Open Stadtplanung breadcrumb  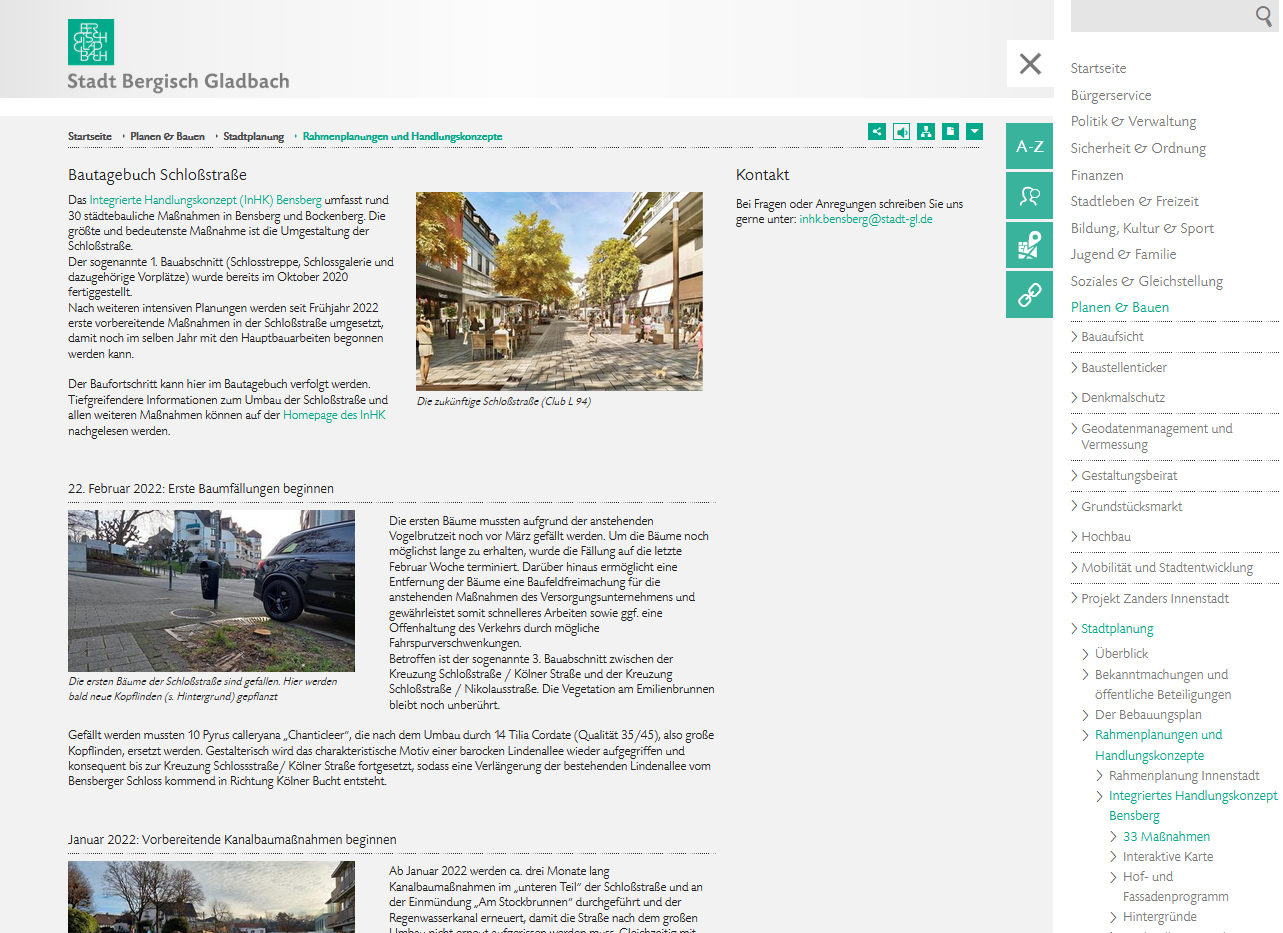253,136
